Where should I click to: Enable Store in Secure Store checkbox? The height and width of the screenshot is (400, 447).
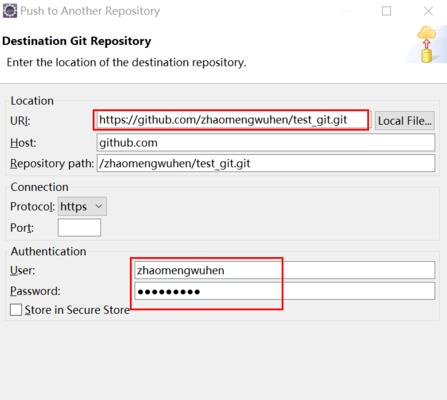[x=16, y=310]
